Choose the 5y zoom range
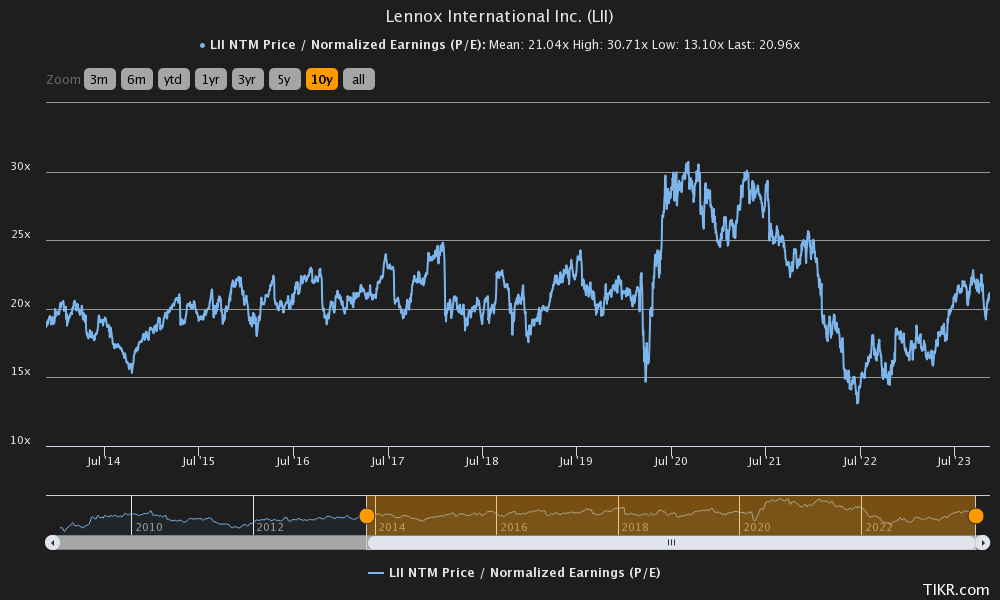This screenshot has height=600, width=1000. [x=284, y=79]
